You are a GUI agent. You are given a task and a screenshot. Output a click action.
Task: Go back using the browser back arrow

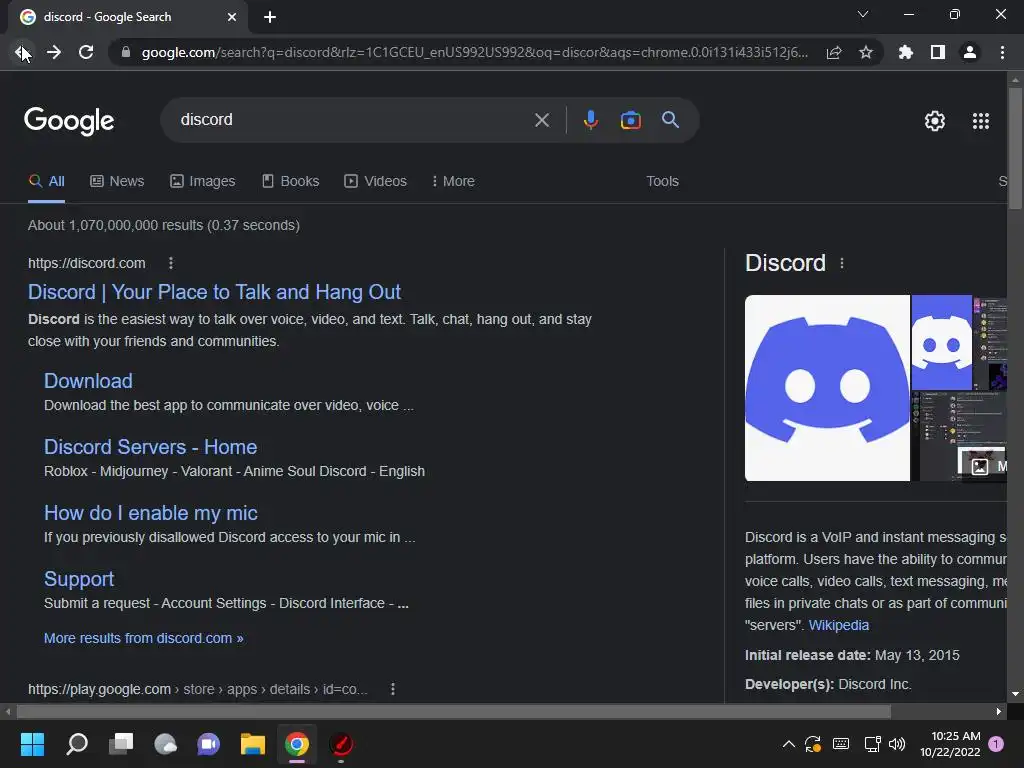(21, 52)
